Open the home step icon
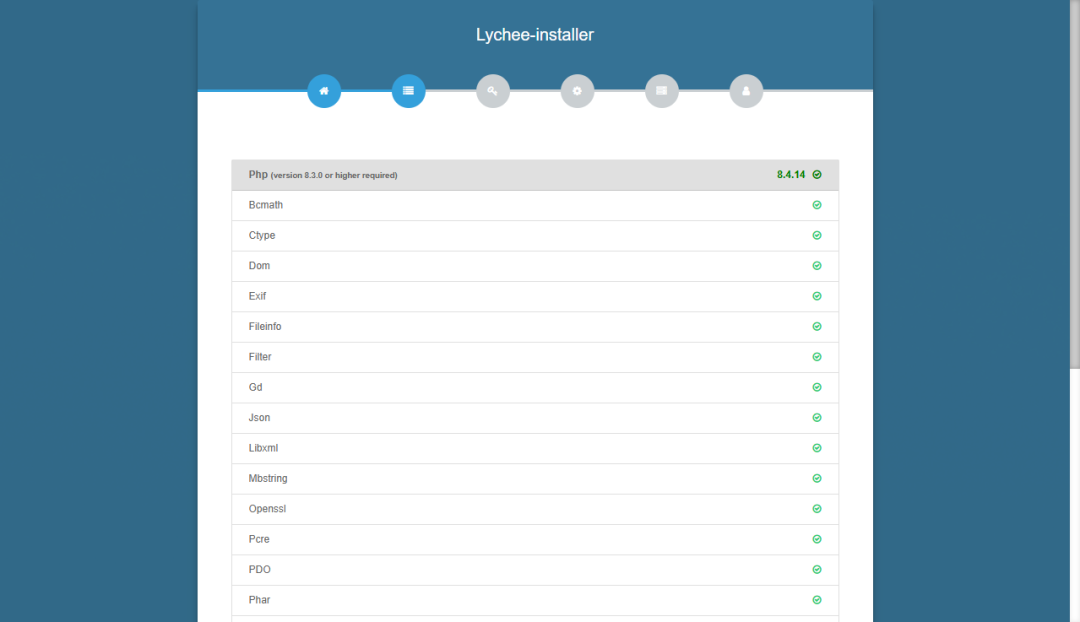Viewport: 1080px width, 622px height. point(324,91)
